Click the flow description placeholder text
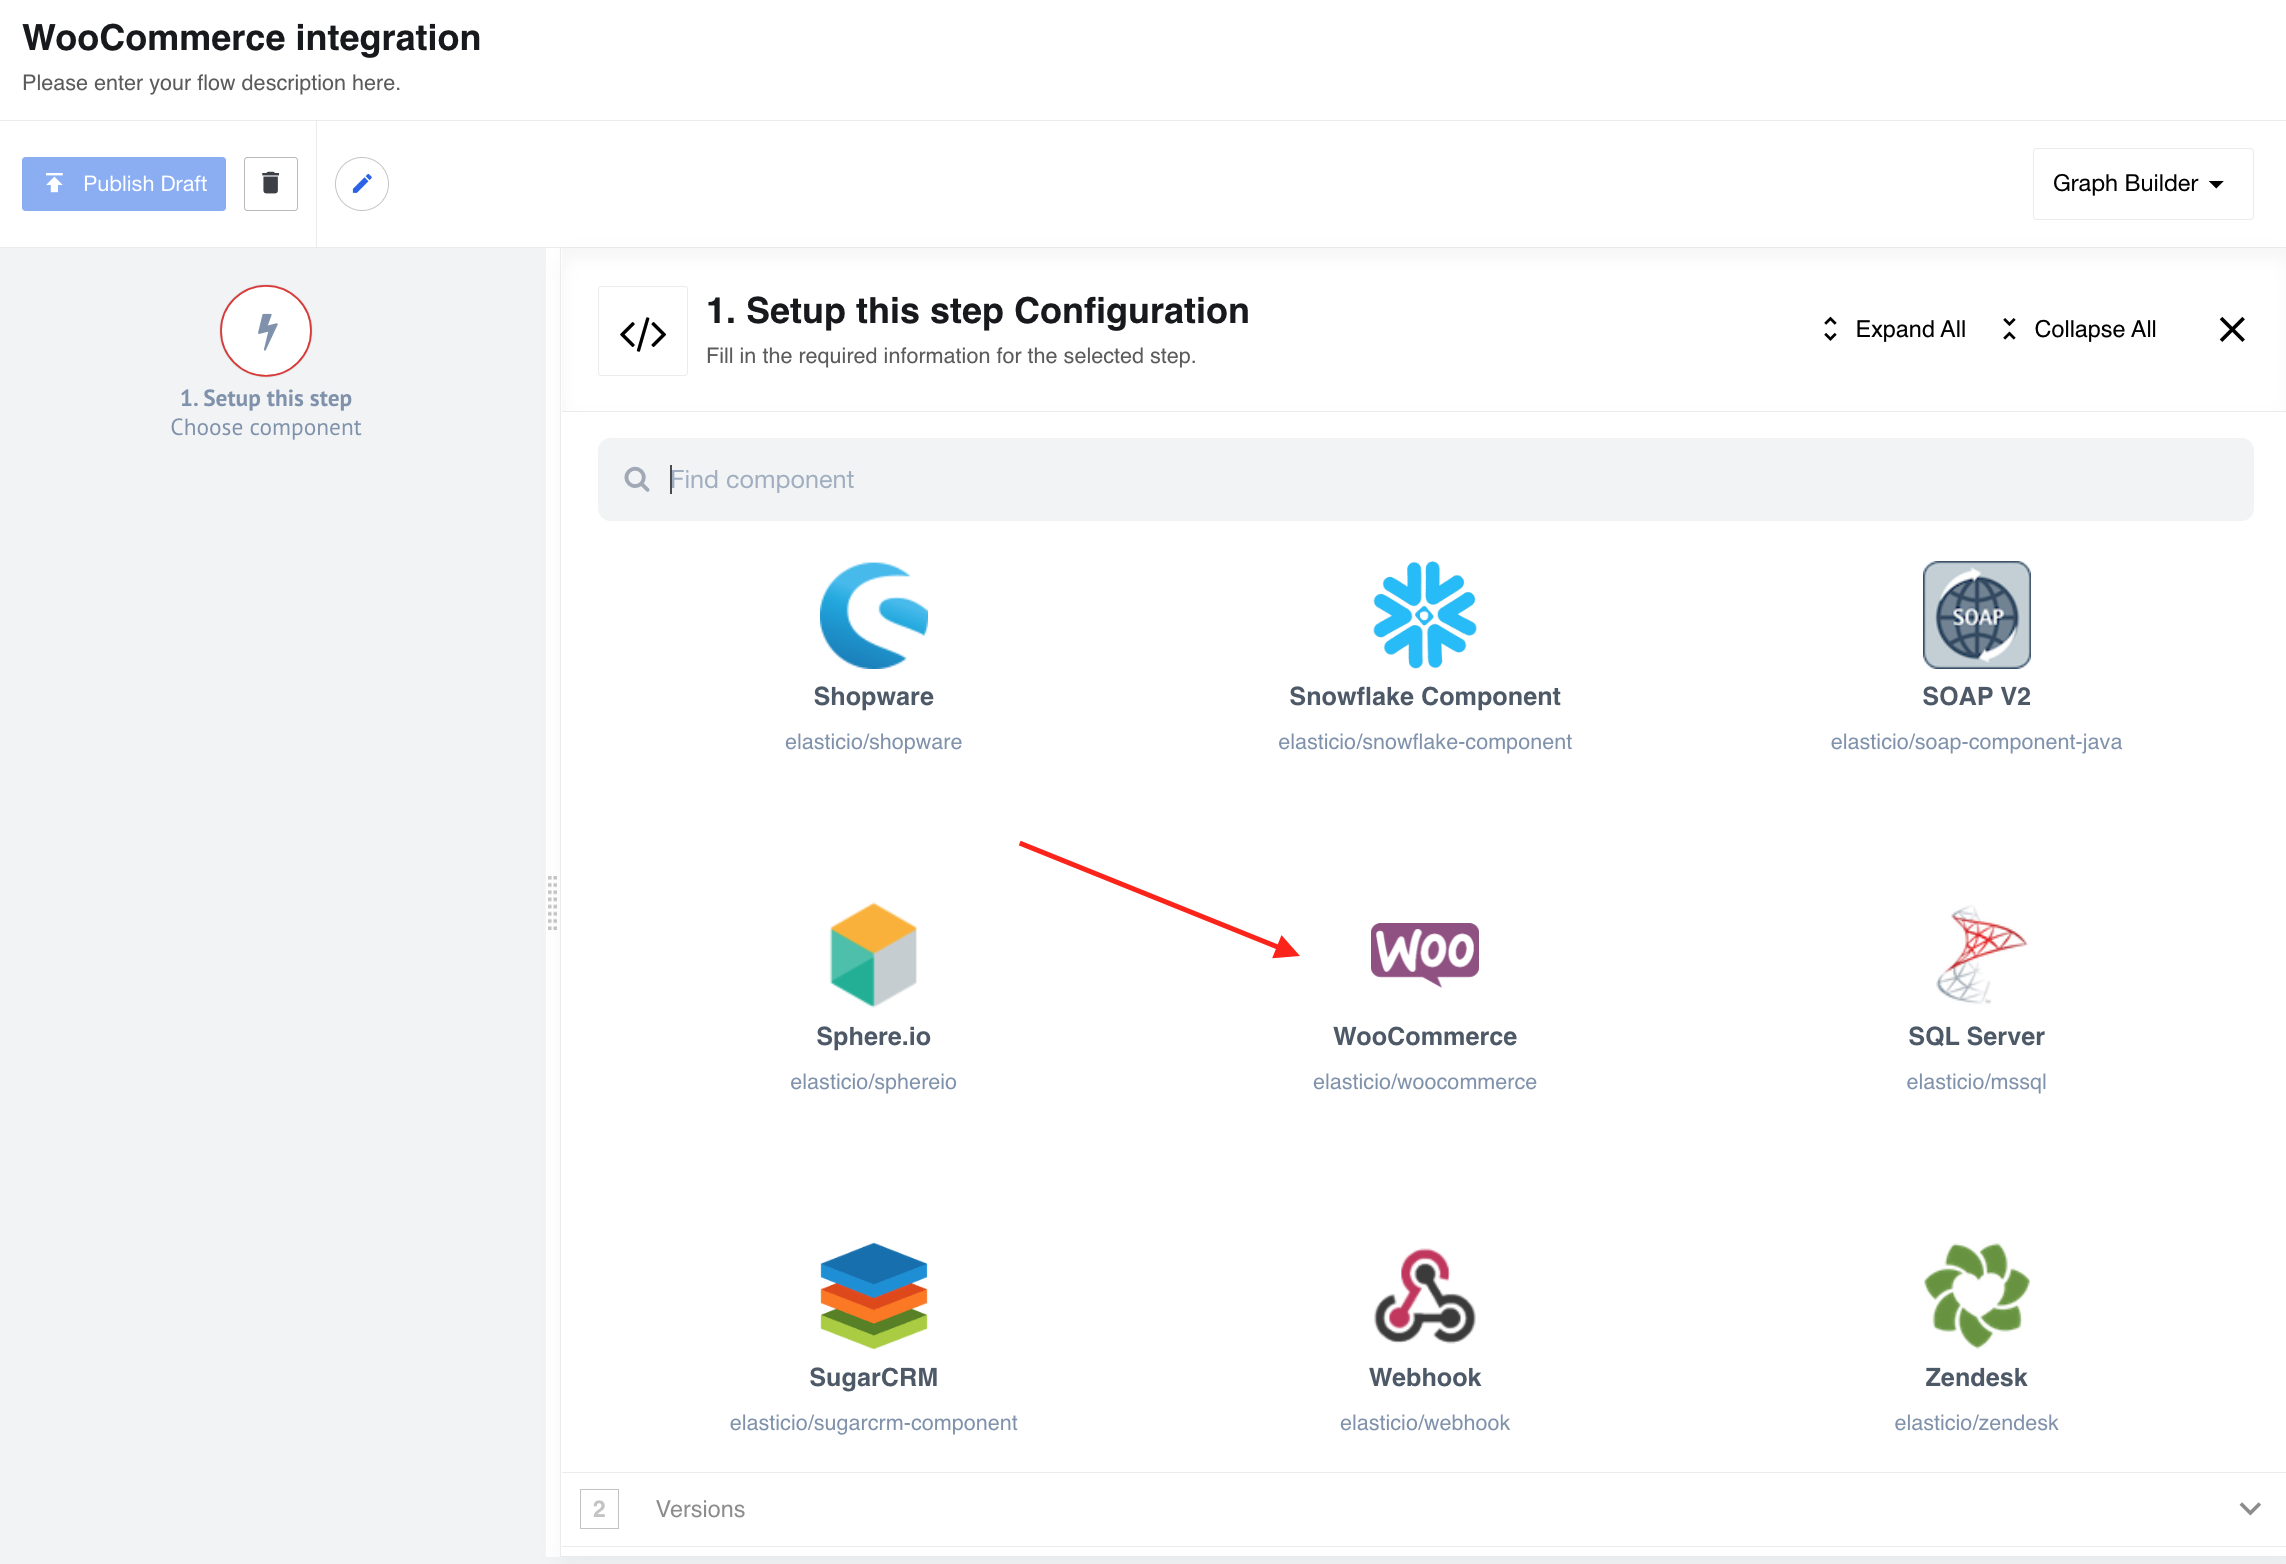 click(211, 83)
